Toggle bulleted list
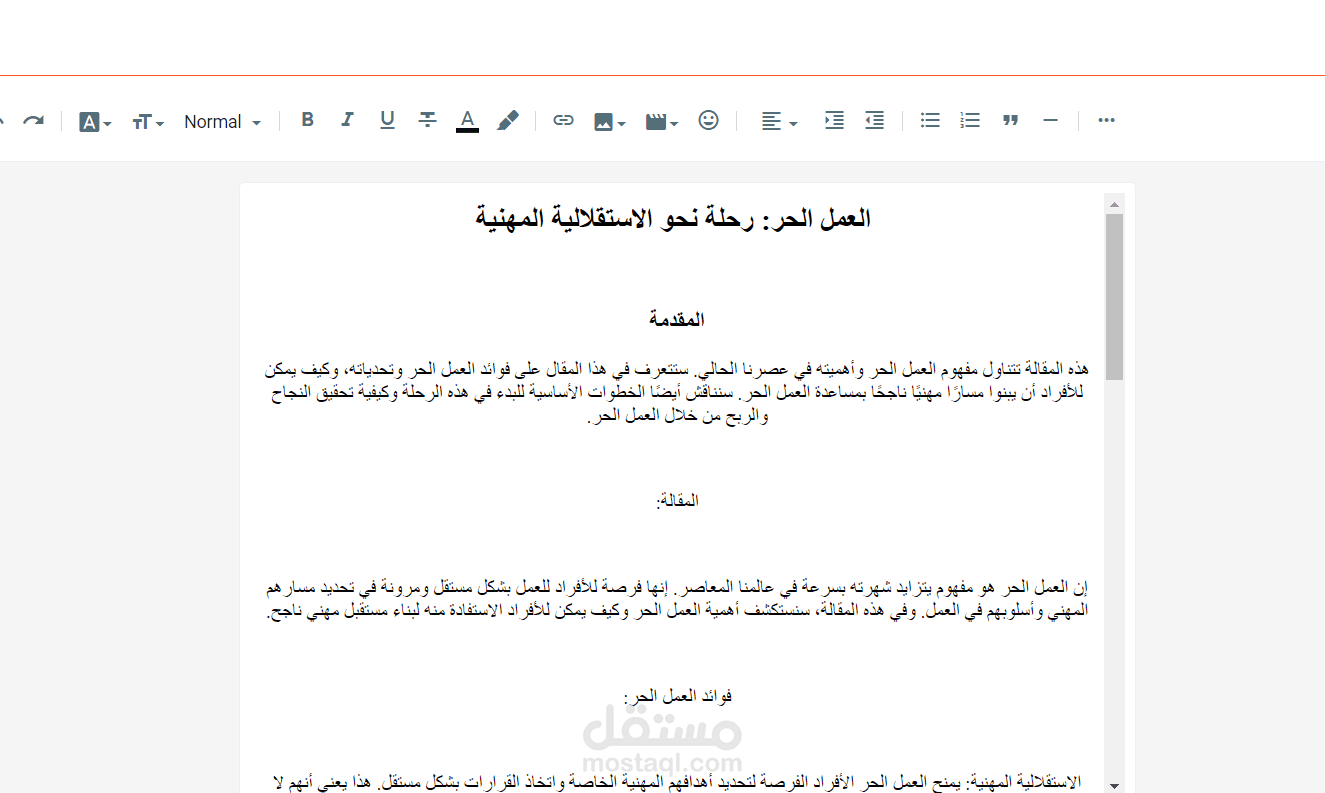1325x793 pixels. point(930,120)
